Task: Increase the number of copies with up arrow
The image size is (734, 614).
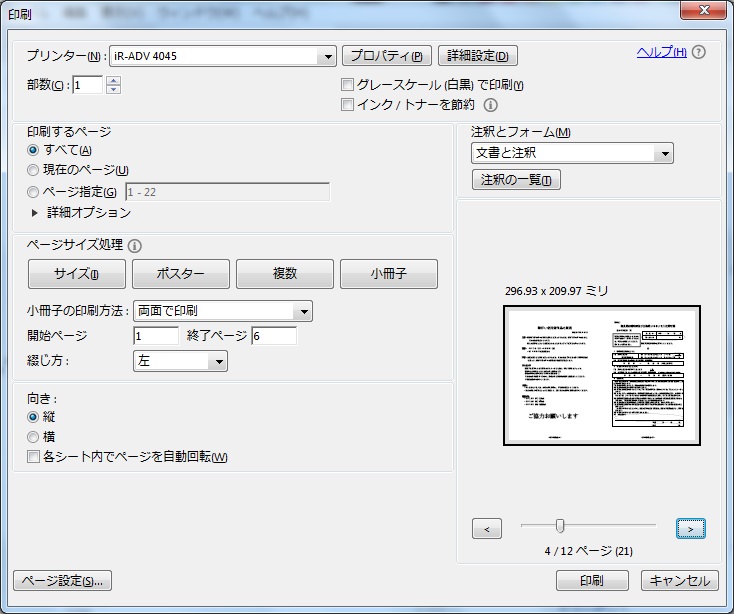Action: pos(113,81)
